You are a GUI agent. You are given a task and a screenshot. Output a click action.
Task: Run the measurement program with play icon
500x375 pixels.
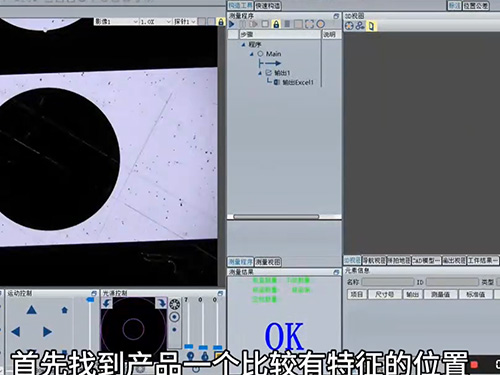pos(232,24)
